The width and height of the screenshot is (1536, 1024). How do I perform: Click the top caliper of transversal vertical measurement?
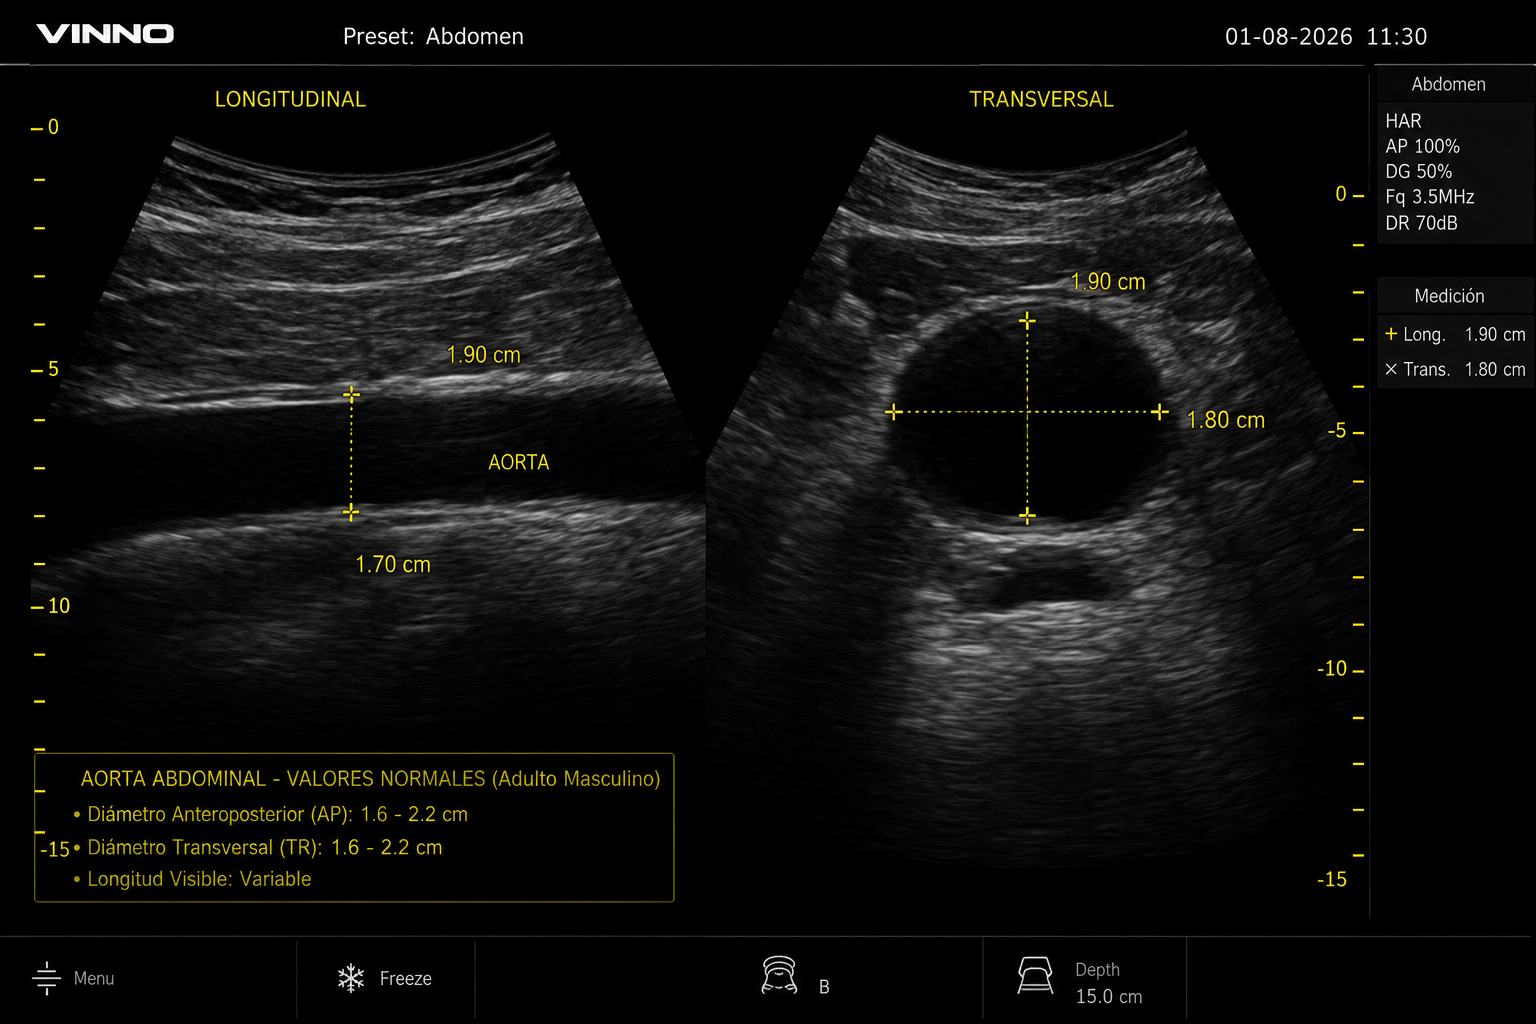coord(1027,320)
